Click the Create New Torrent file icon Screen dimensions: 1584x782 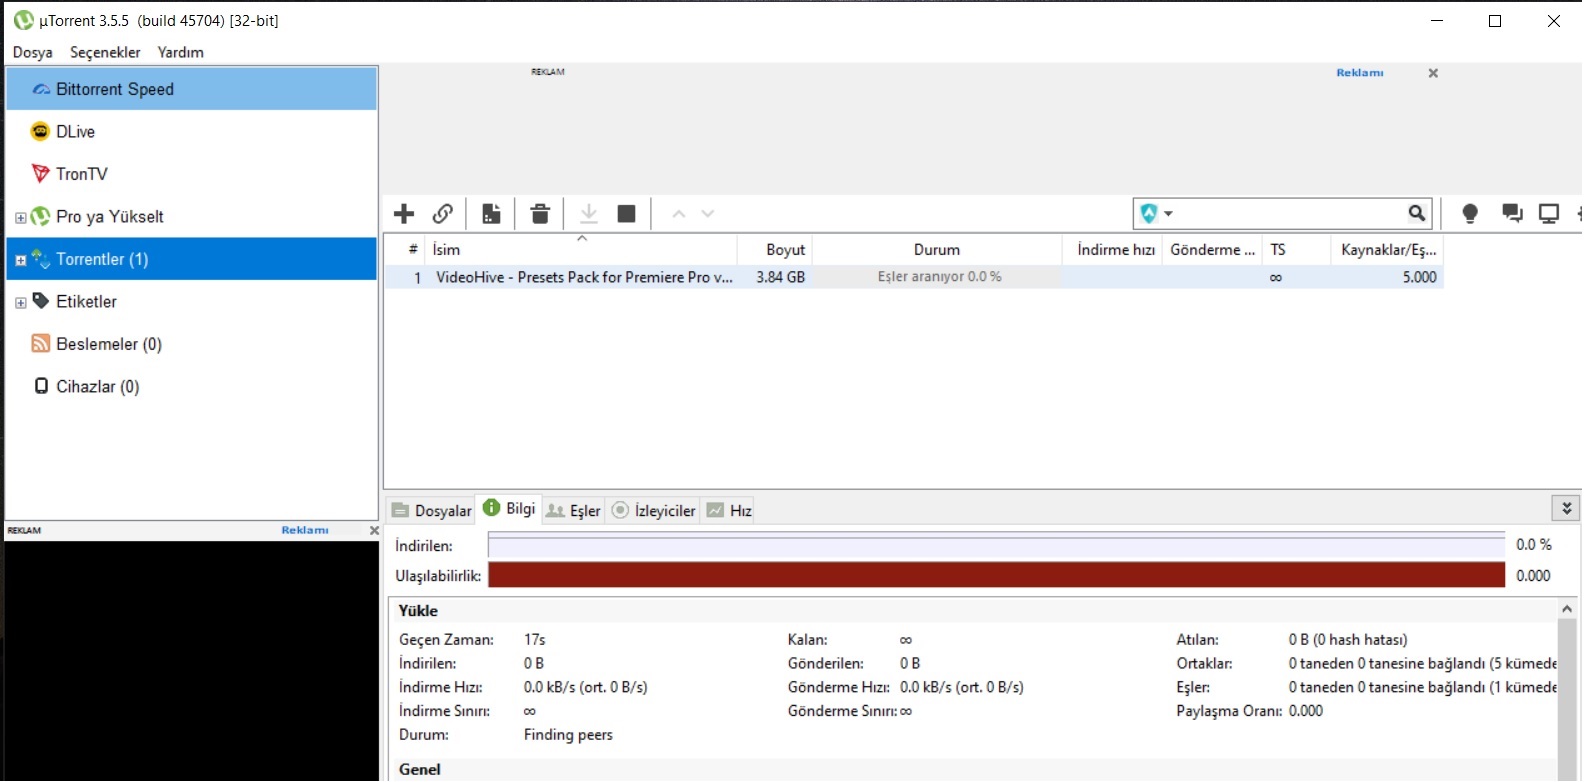(491, 213)
